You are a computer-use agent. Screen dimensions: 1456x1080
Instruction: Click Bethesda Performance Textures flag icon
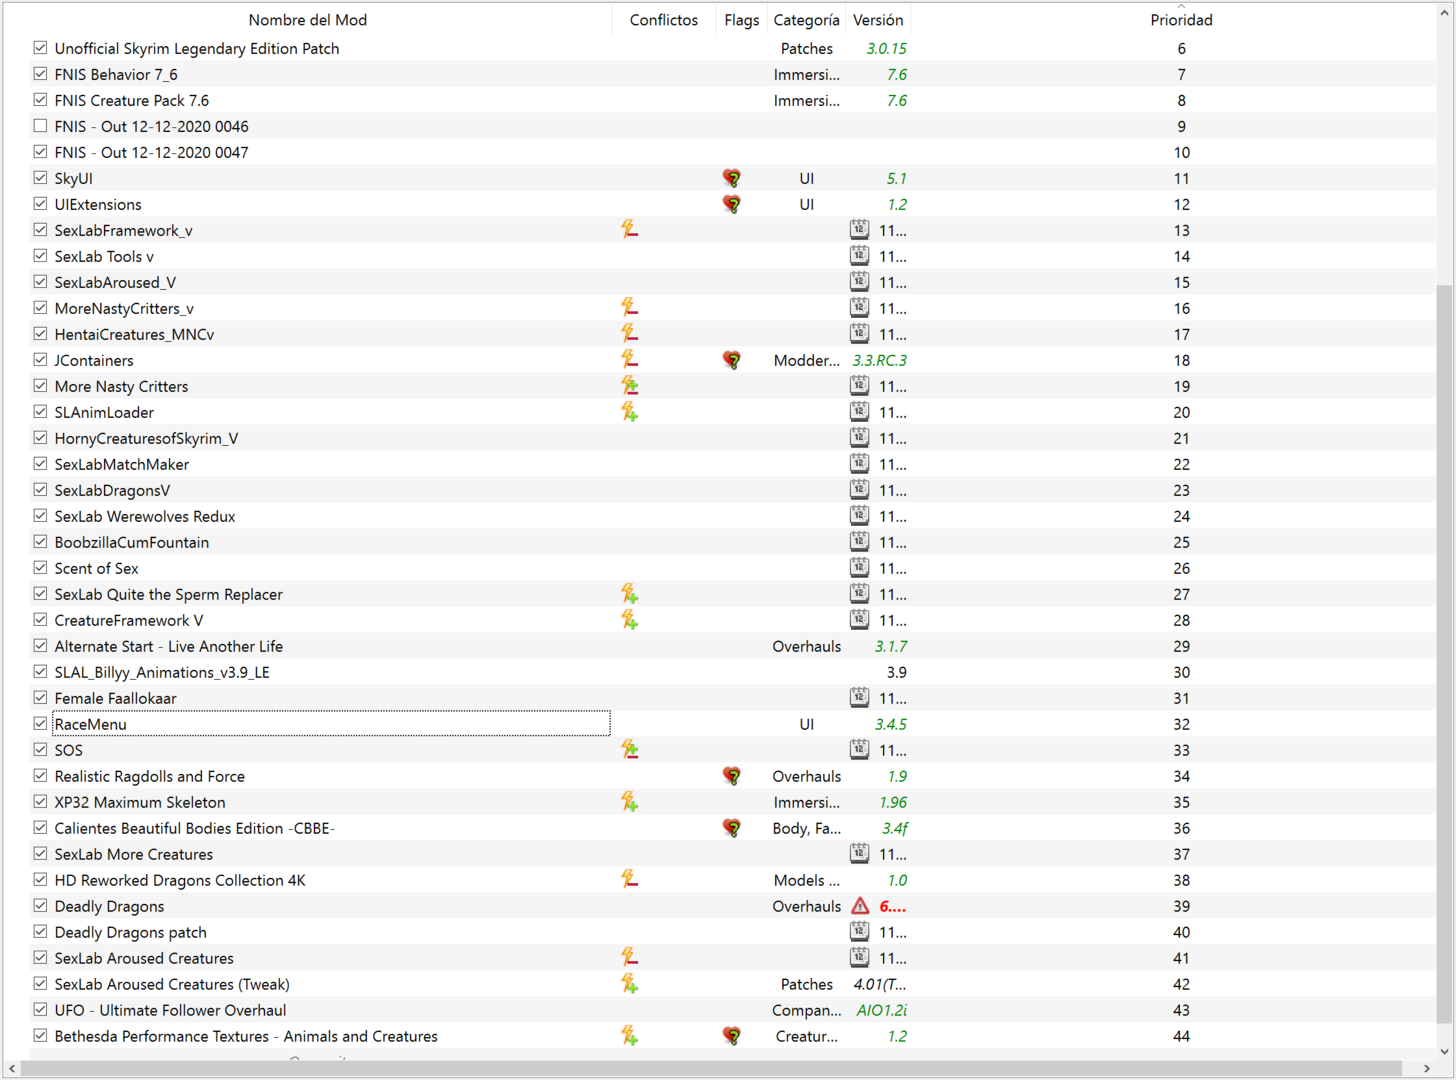point(732,1036)
